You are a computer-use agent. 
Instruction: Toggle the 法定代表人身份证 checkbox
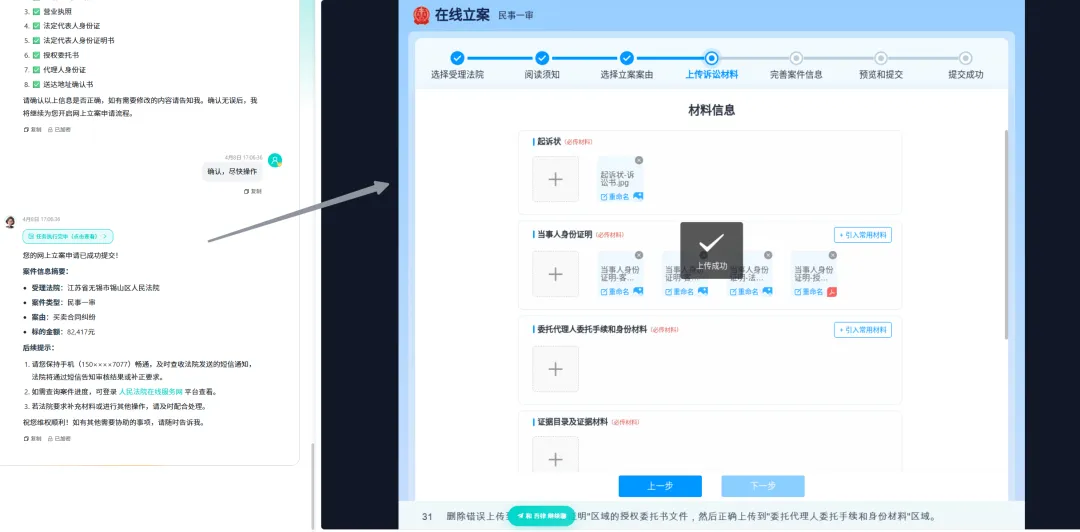37,26
